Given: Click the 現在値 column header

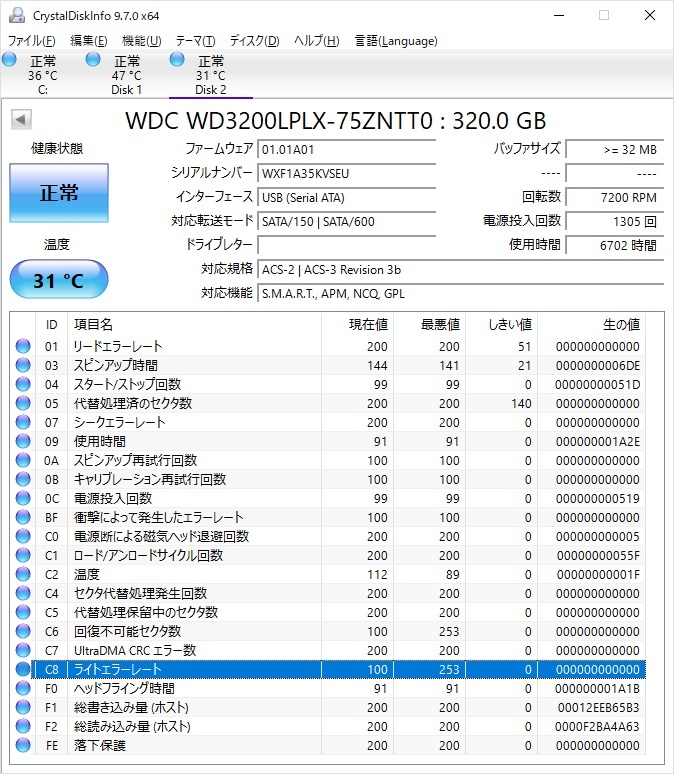Looking at the screenshot, I should [357, 324].
